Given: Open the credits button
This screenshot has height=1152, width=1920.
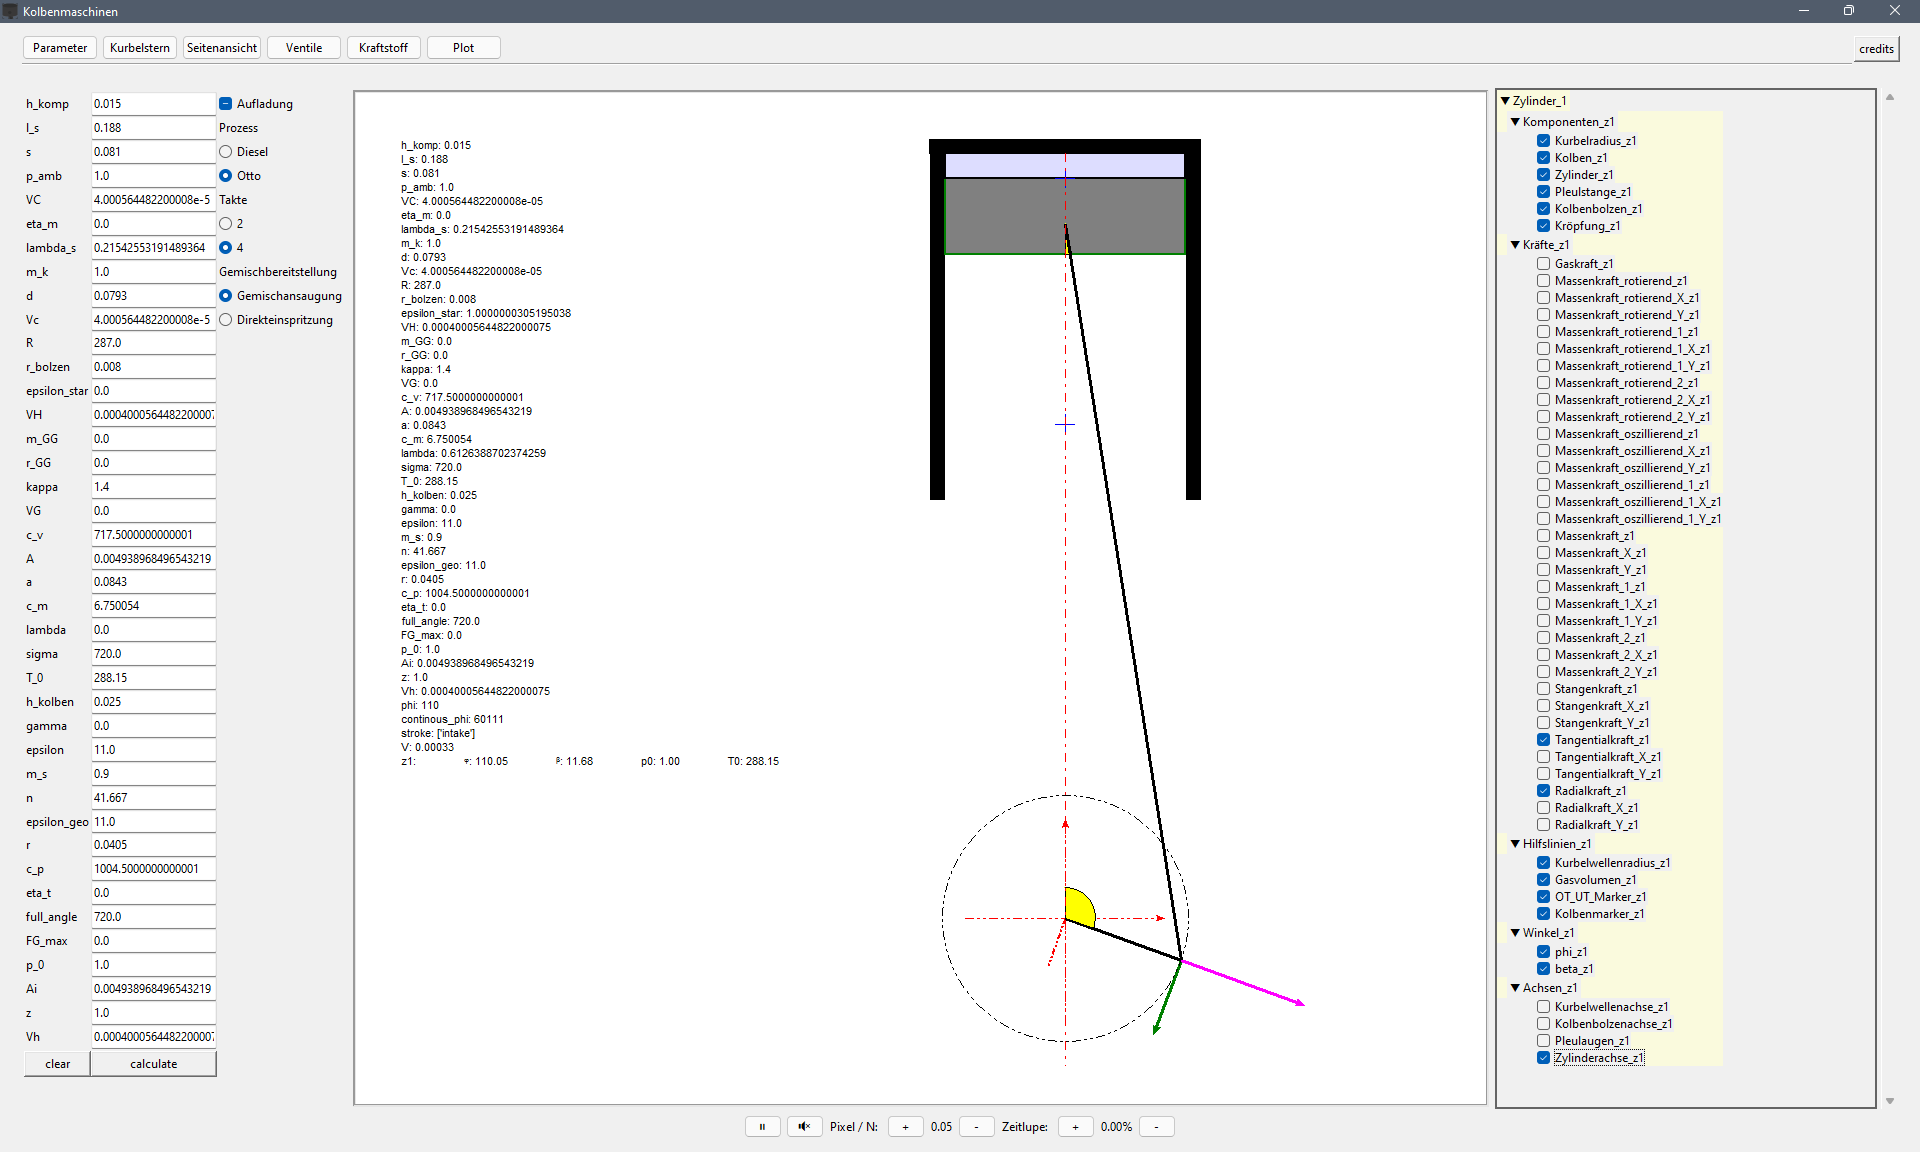Looking at the screenshot, I should (1876, 49).
